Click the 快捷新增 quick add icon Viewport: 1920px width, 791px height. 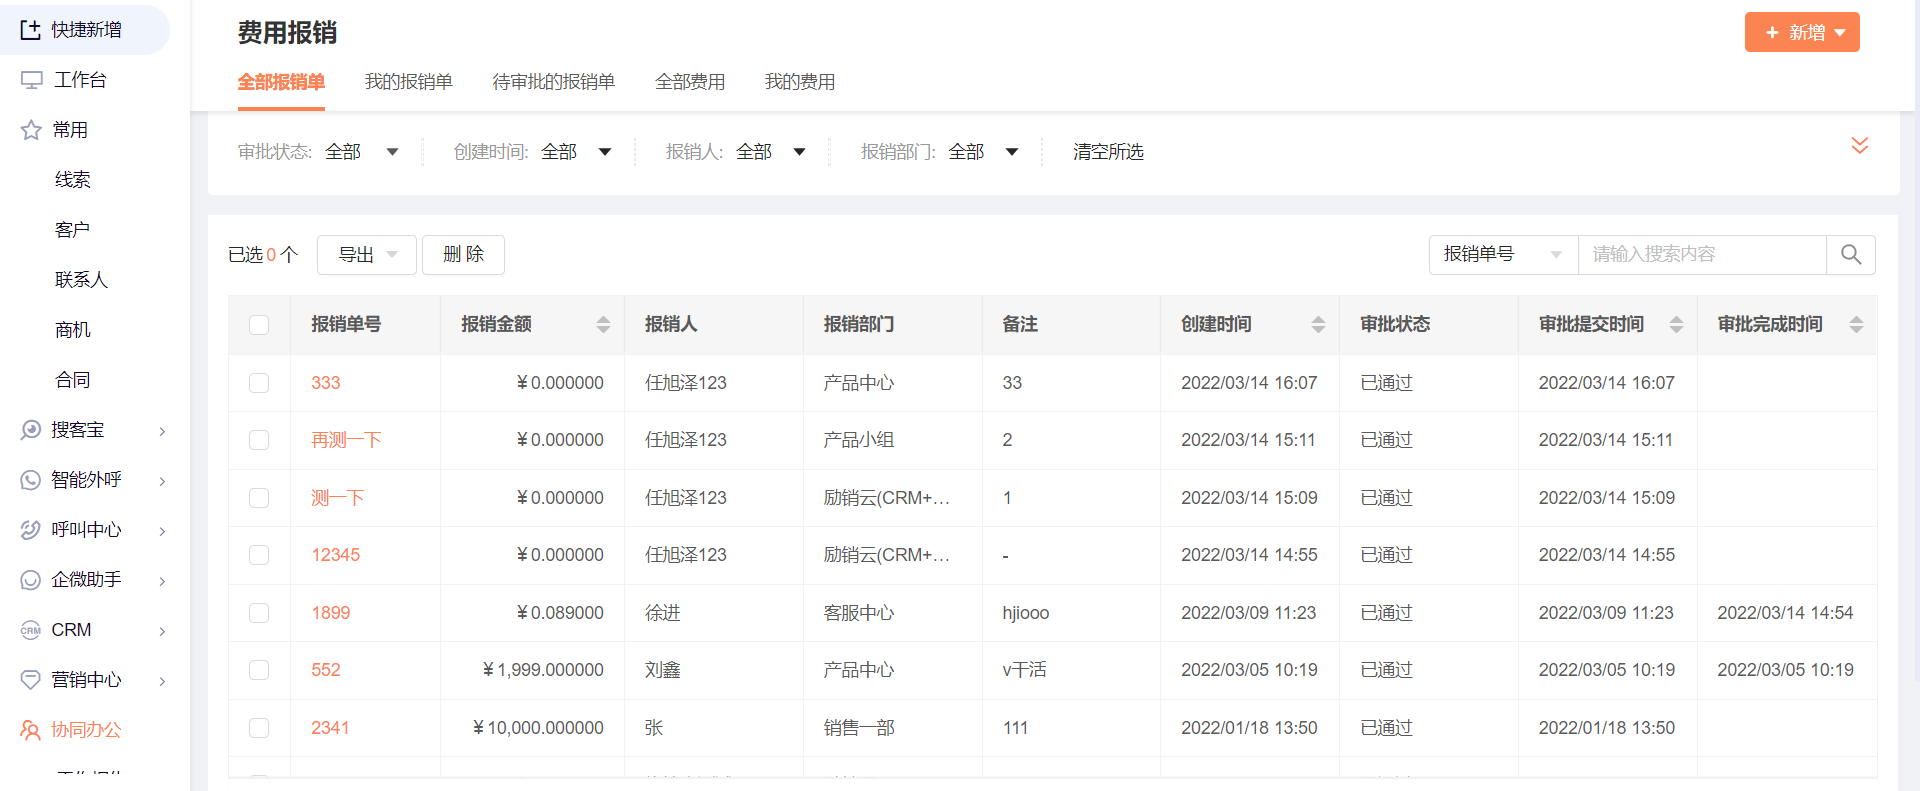31,30
